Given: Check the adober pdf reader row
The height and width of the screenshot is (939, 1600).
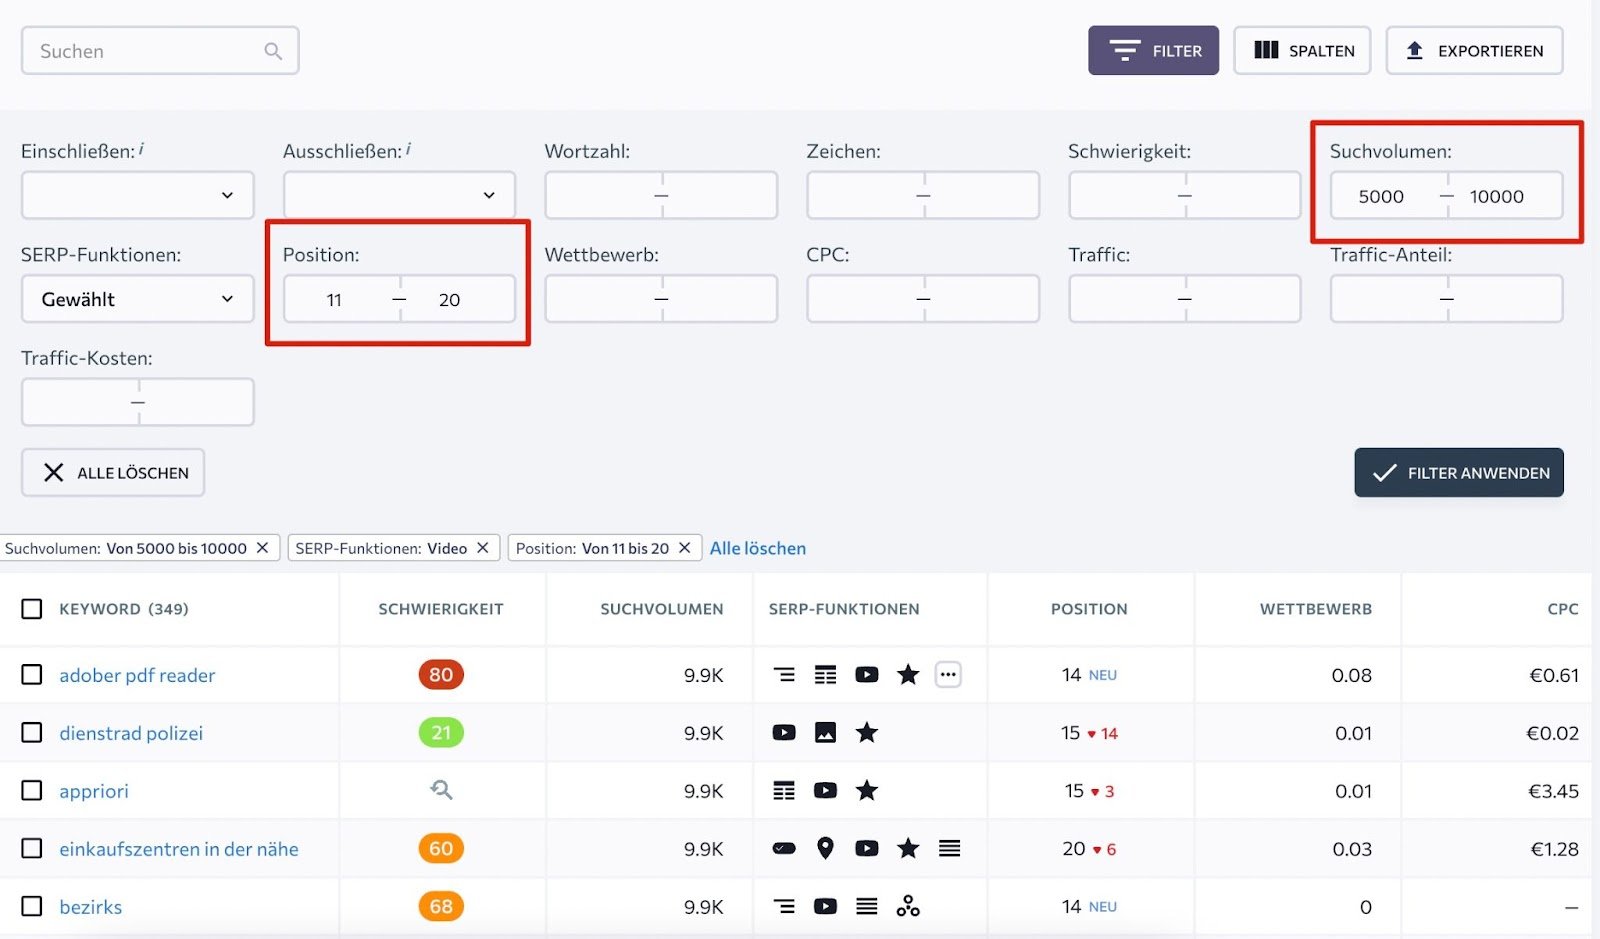Looking at the screenshot, I should click(x=32, y=674).
